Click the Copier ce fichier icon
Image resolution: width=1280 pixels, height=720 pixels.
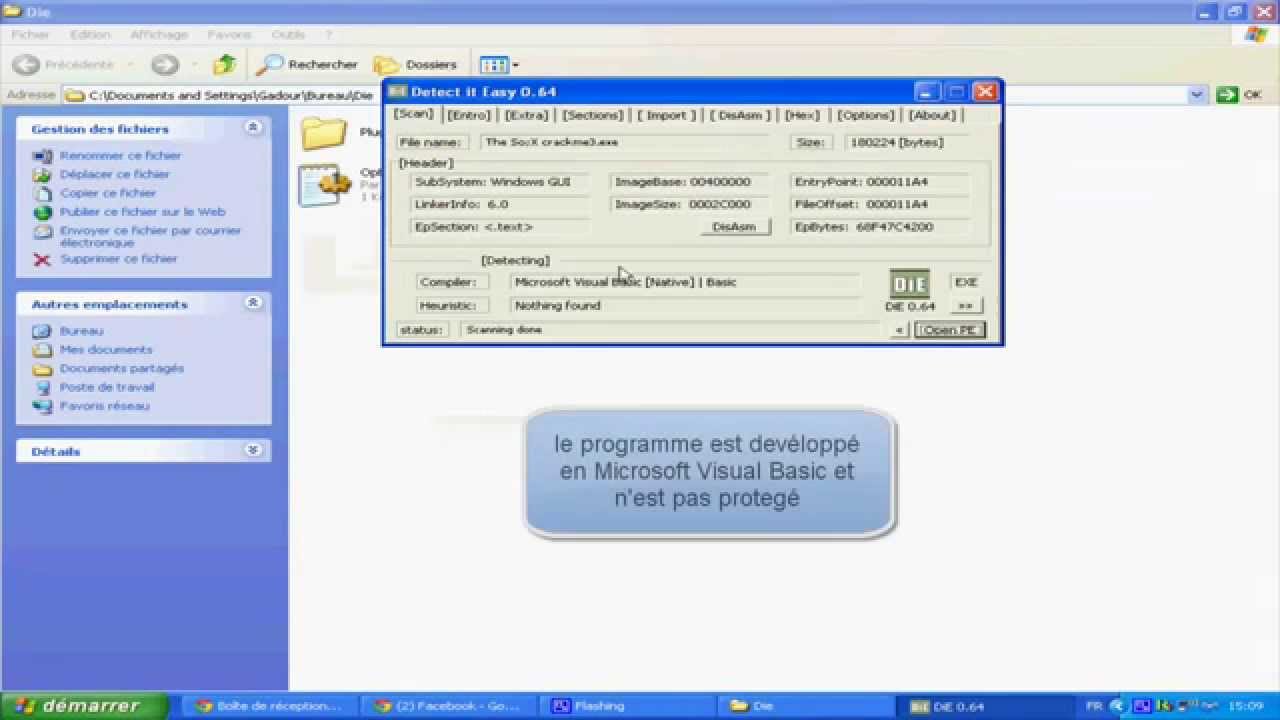click(42, 193)
